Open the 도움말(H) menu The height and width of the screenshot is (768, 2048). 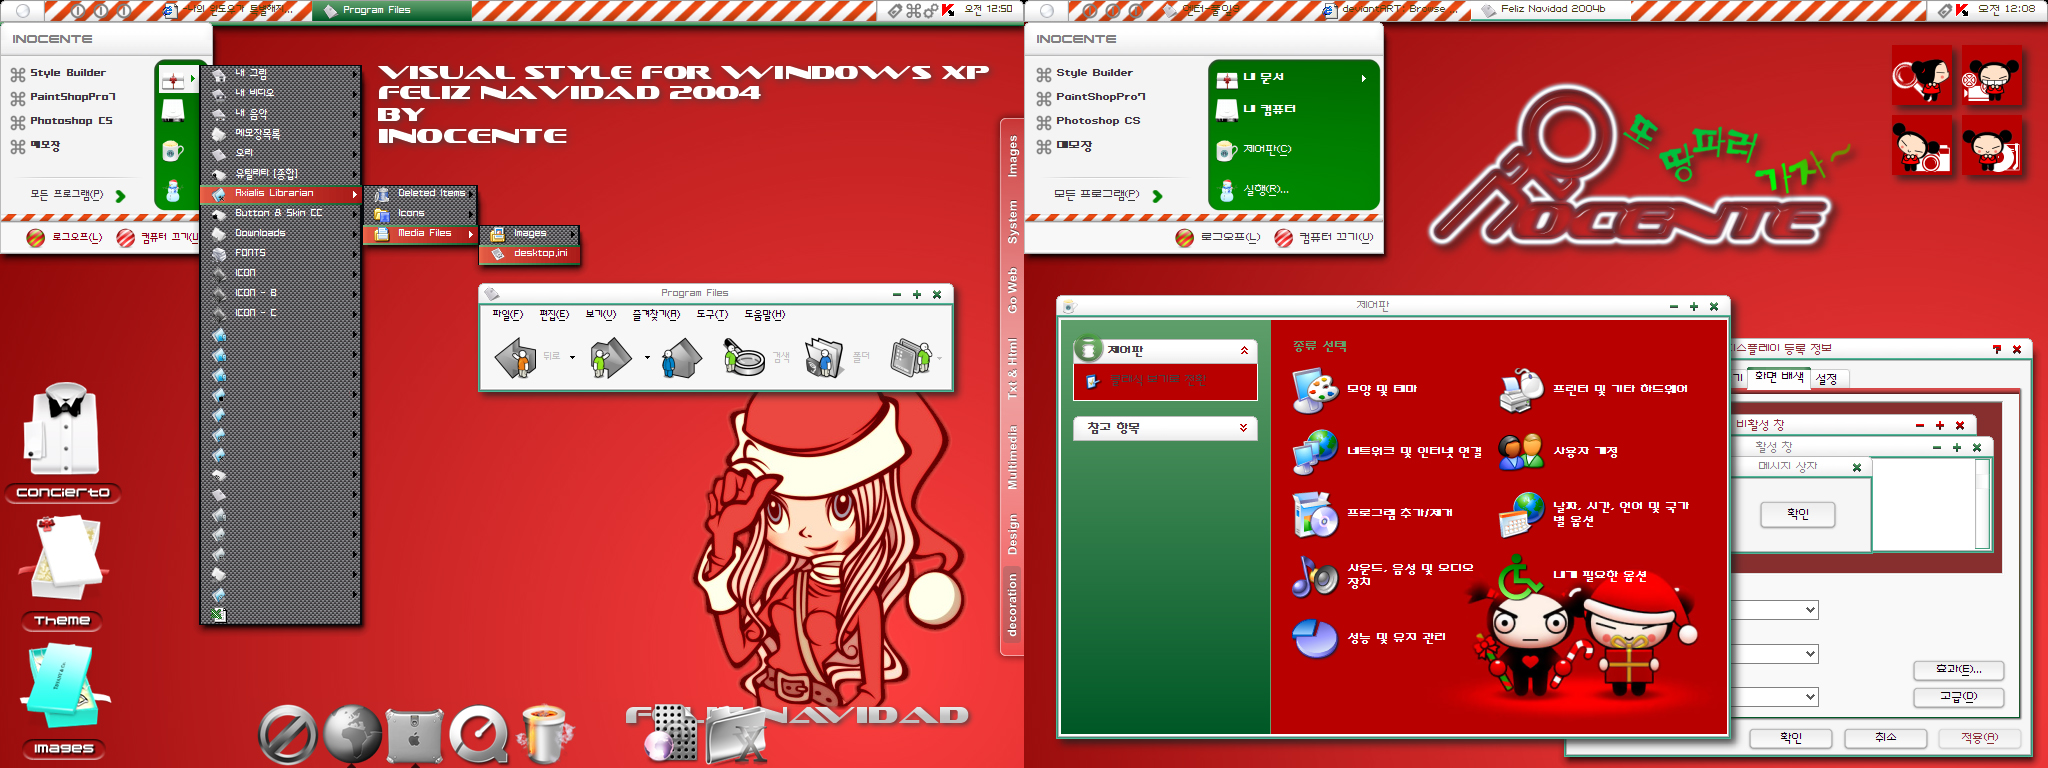click(765, 315)
